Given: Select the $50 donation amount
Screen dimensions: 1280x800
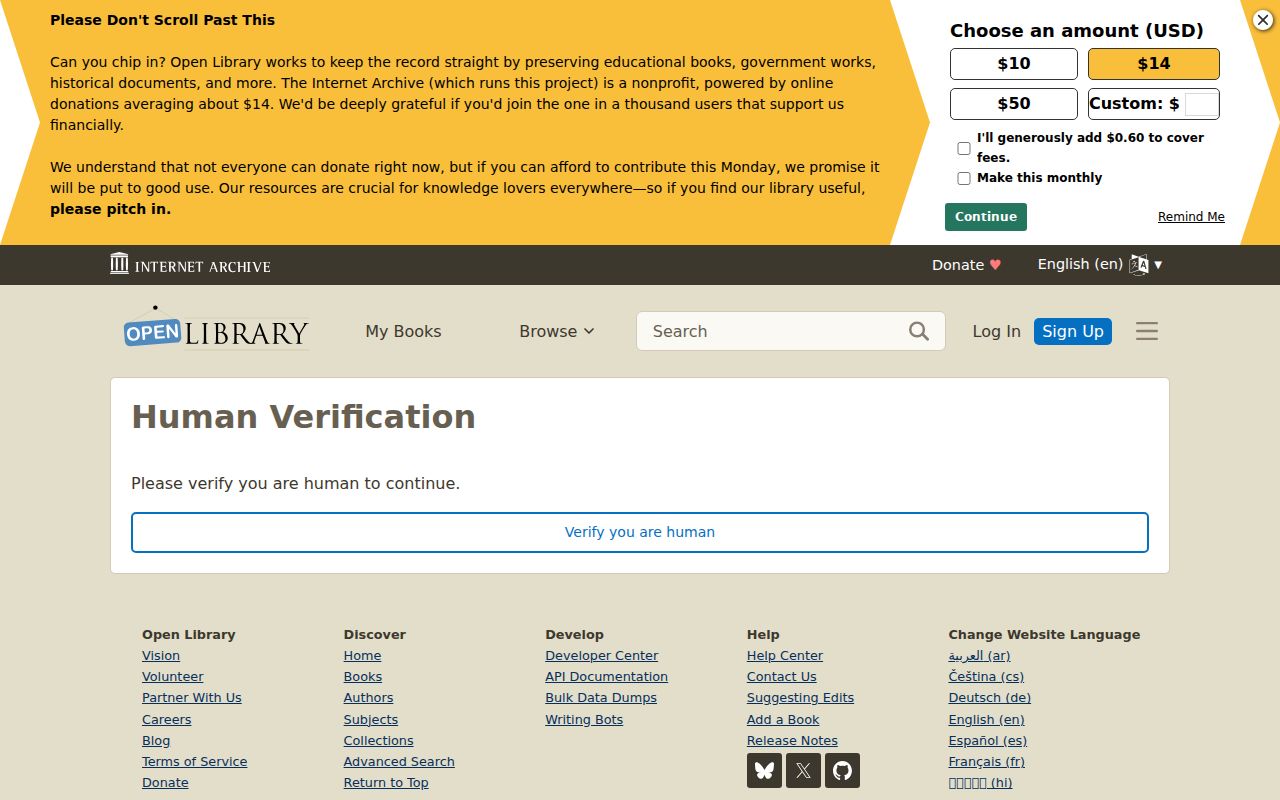Looking at the screenshot, I should click(1014, 103).
